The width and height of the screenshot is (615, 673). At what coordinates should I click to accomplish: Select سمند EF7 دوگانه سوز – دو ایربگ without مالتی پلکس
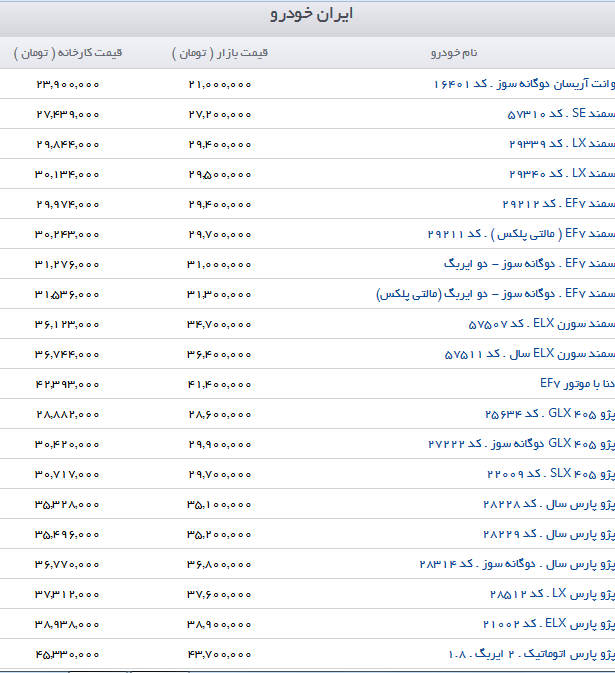point(529,264)
